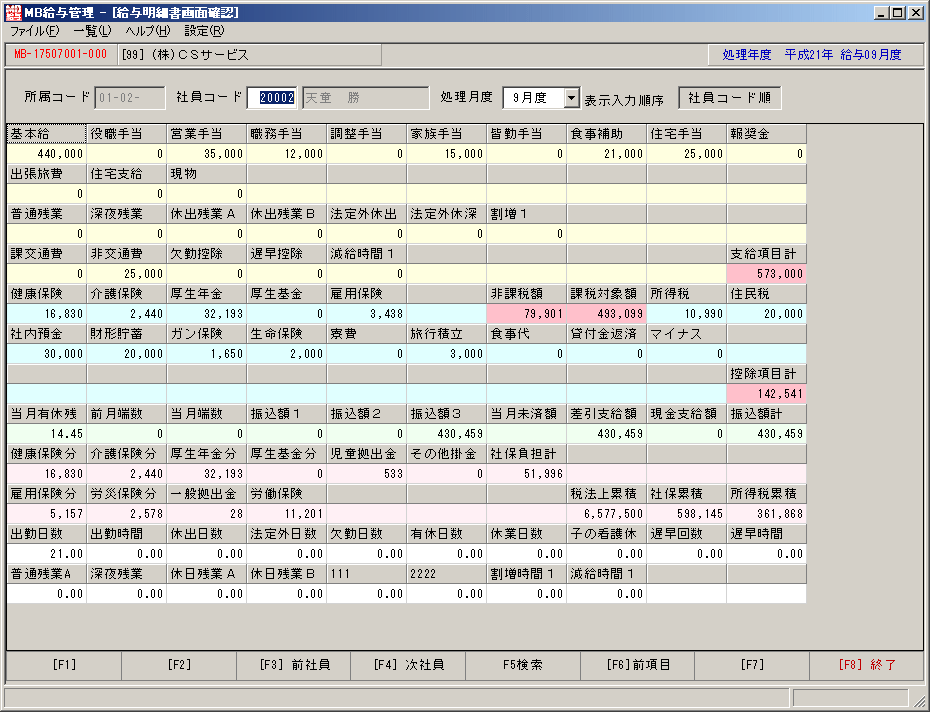Maximize the MB給与管理 window
Image resolution: width=930 pixels, height=712 pixels.
coord(898,12)
